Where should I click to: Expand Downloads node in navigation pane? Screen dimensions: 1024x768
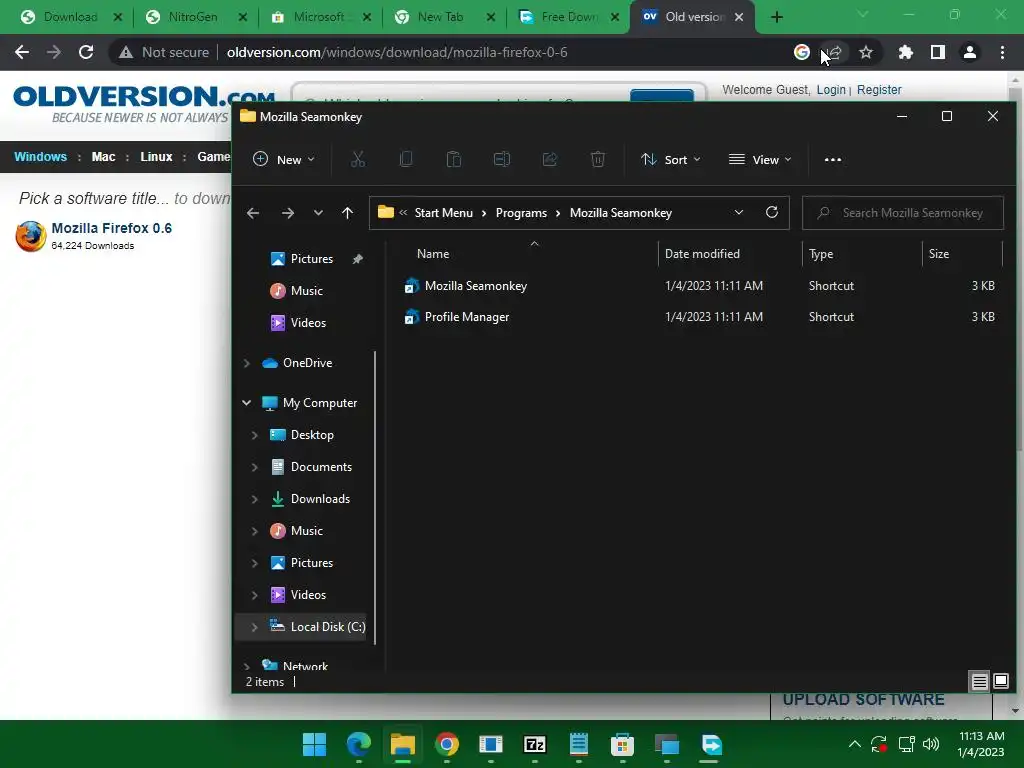(255, 499)
